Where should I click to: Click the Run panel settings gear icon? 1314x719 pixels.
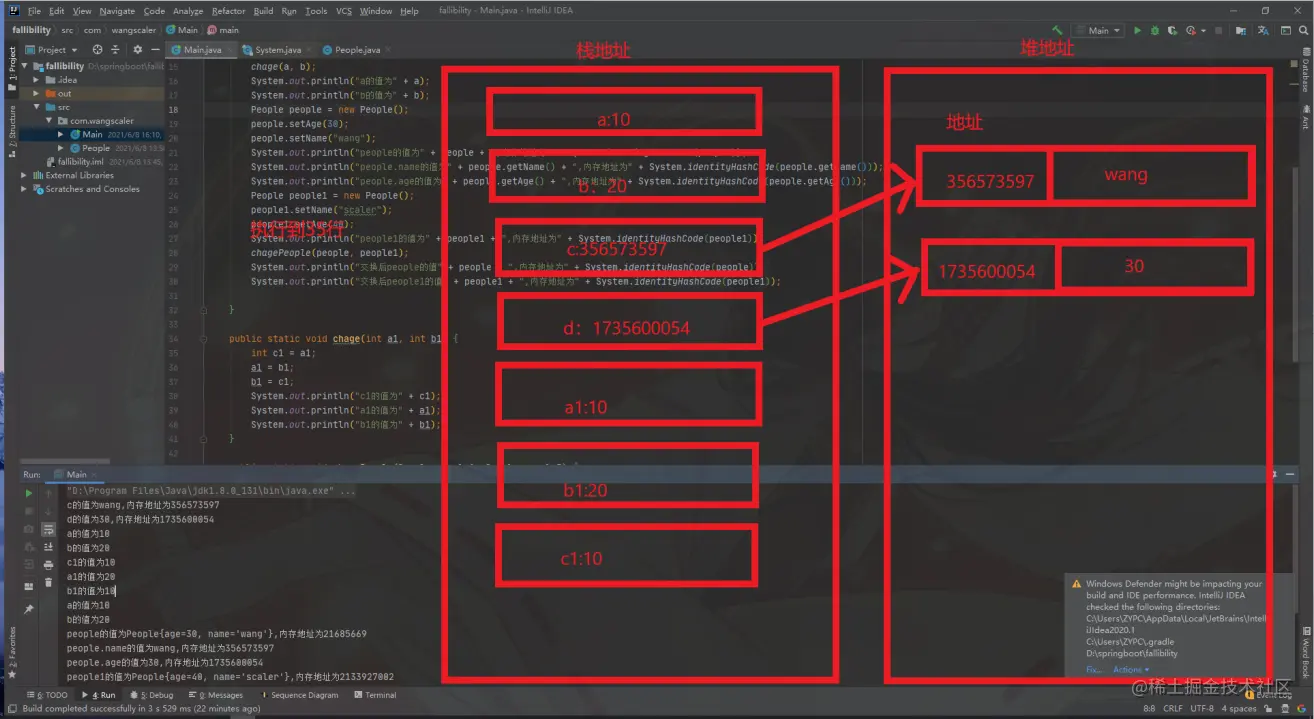click(x=1277, y=474)
